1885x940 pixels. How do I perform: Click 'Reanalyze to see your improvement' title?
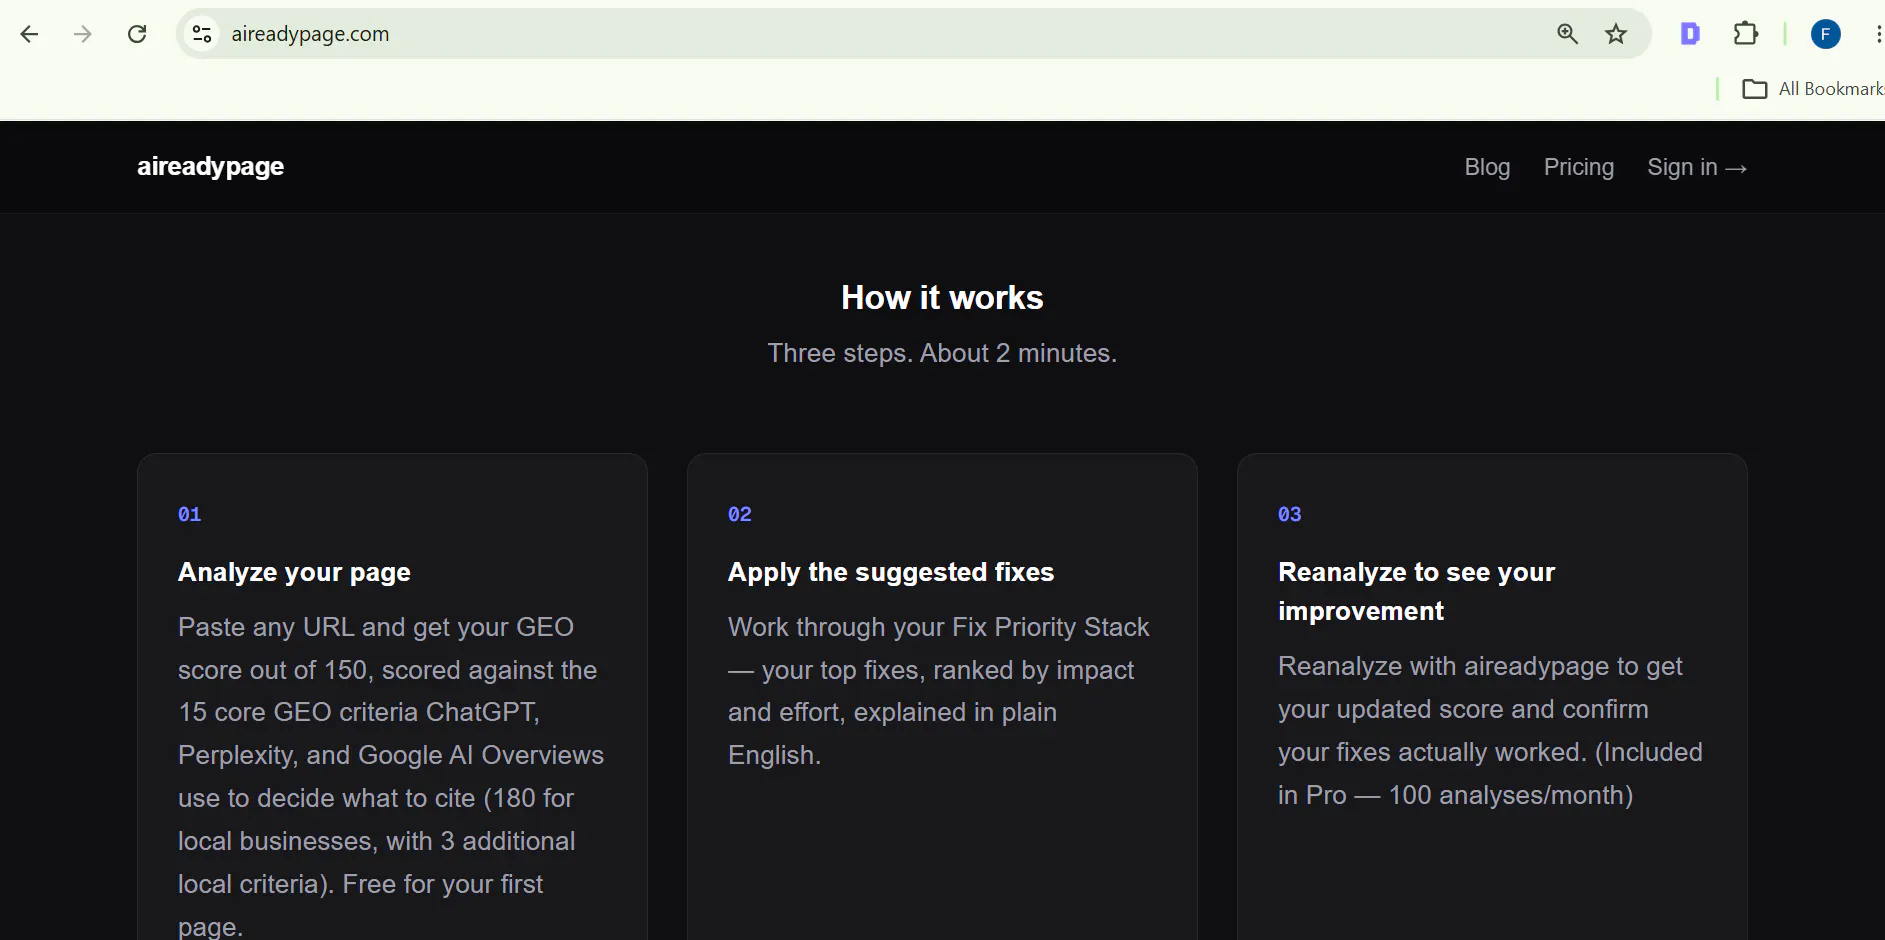click(1416, 591)
